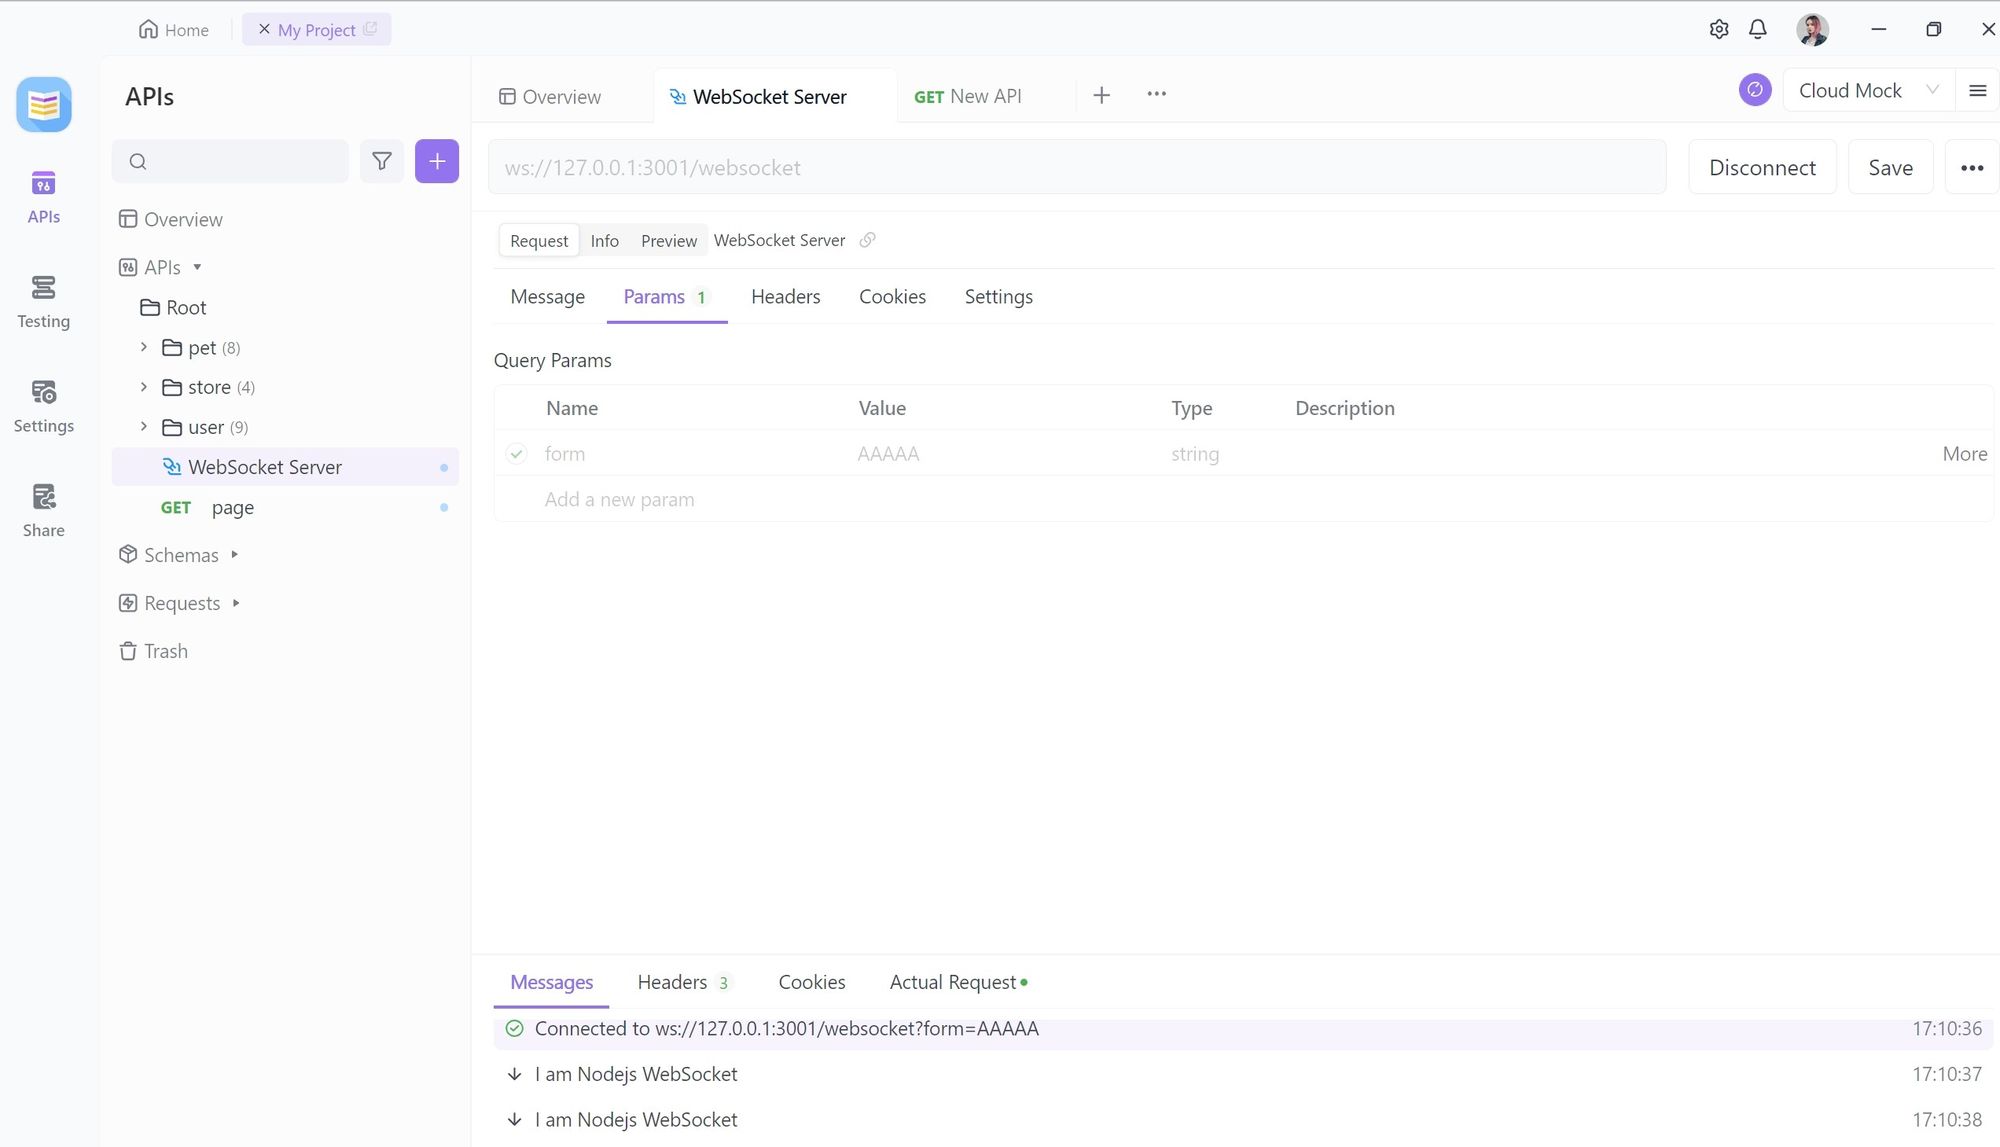2000x1147 pixels.
Task: Click the Testing panel icon in left sidebar
Action: tap(43, 299)
